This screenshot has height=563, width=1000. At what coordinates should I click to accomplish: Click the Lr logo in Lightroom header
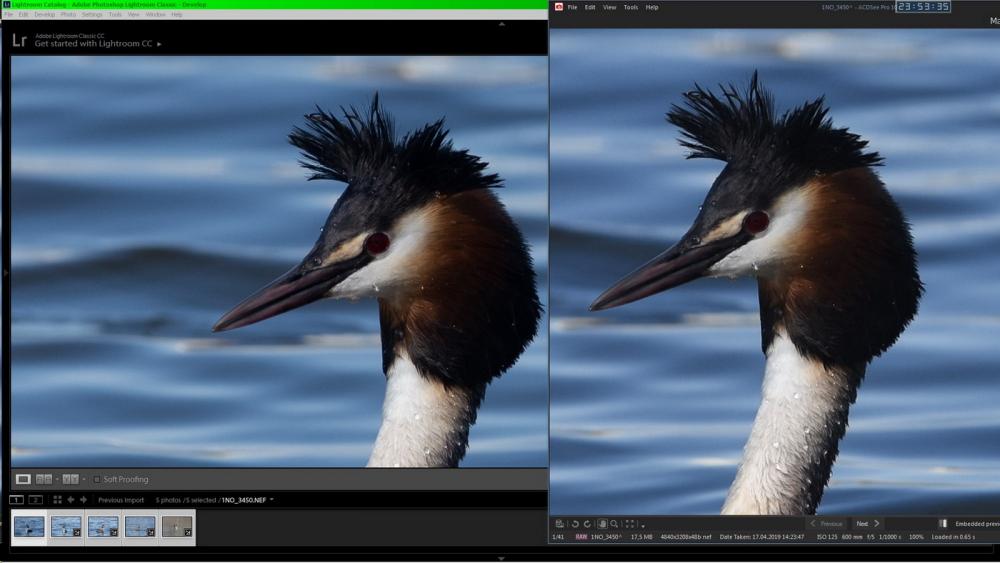coord(19,41)
